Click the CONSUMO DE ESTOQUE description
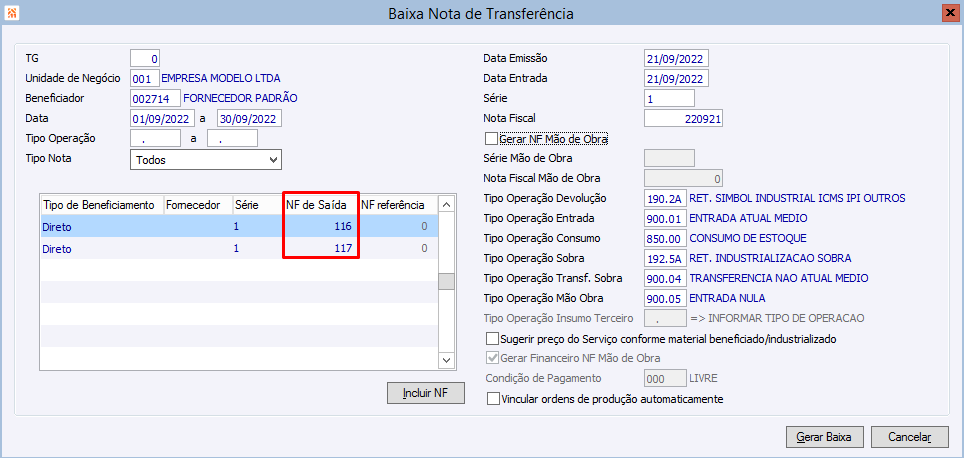Viewport: 964px width, 458px height. point(748,237)
